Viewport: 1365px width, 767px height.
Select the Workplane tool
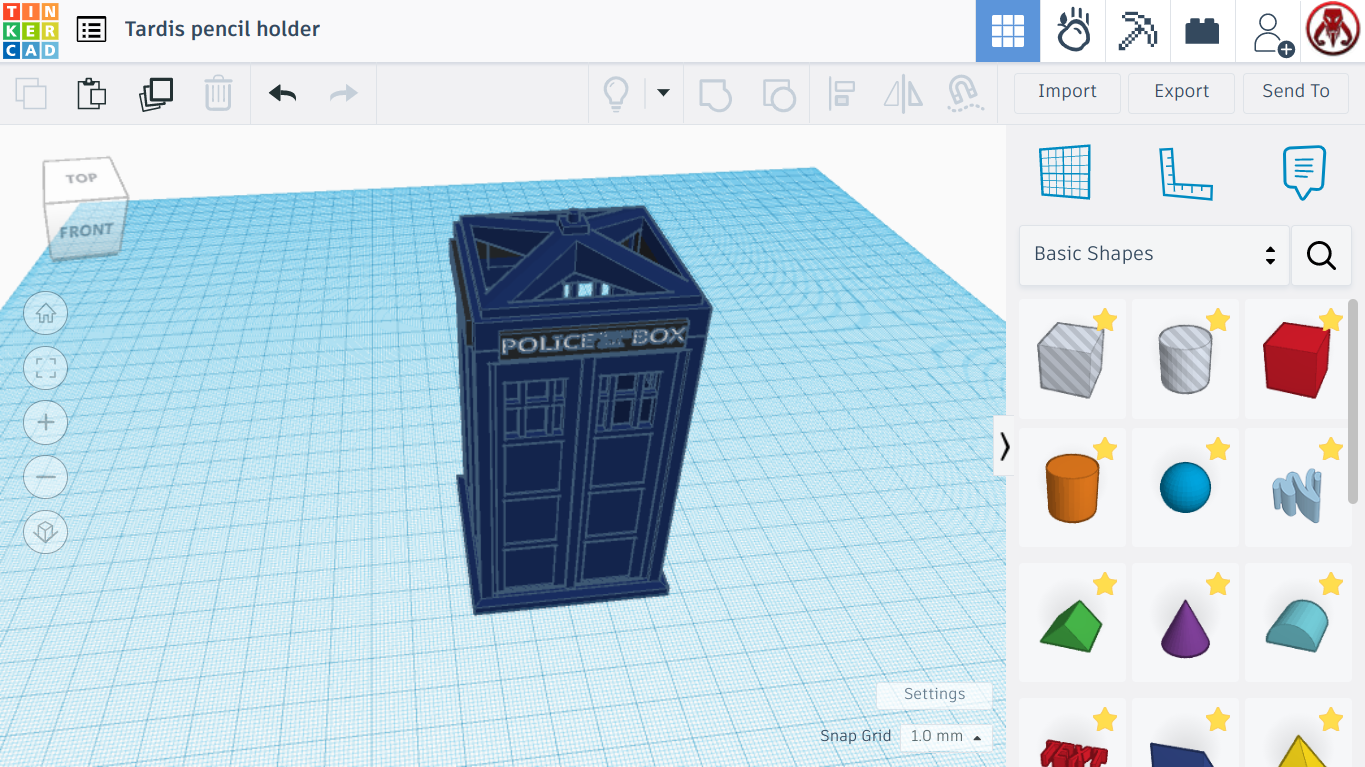point(1065,172)
